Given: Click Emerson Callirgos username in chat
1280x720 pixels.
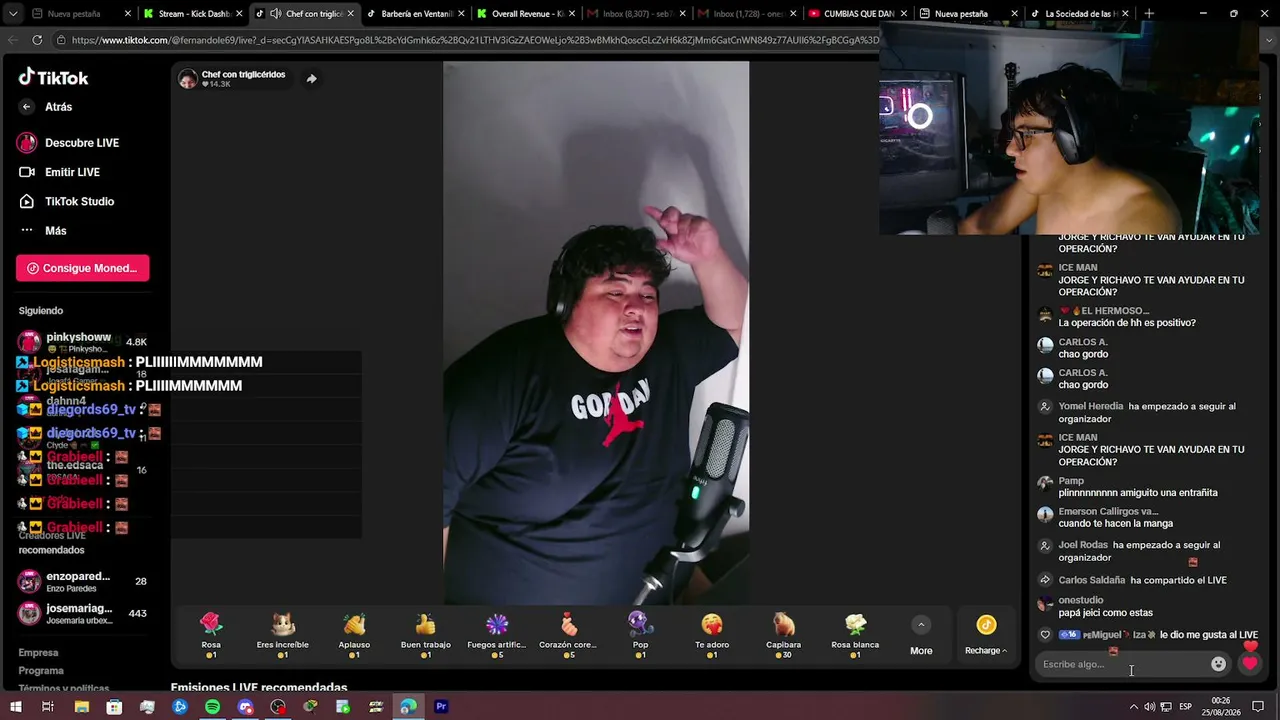Looking at the screenshot, I should [1108, 512].
